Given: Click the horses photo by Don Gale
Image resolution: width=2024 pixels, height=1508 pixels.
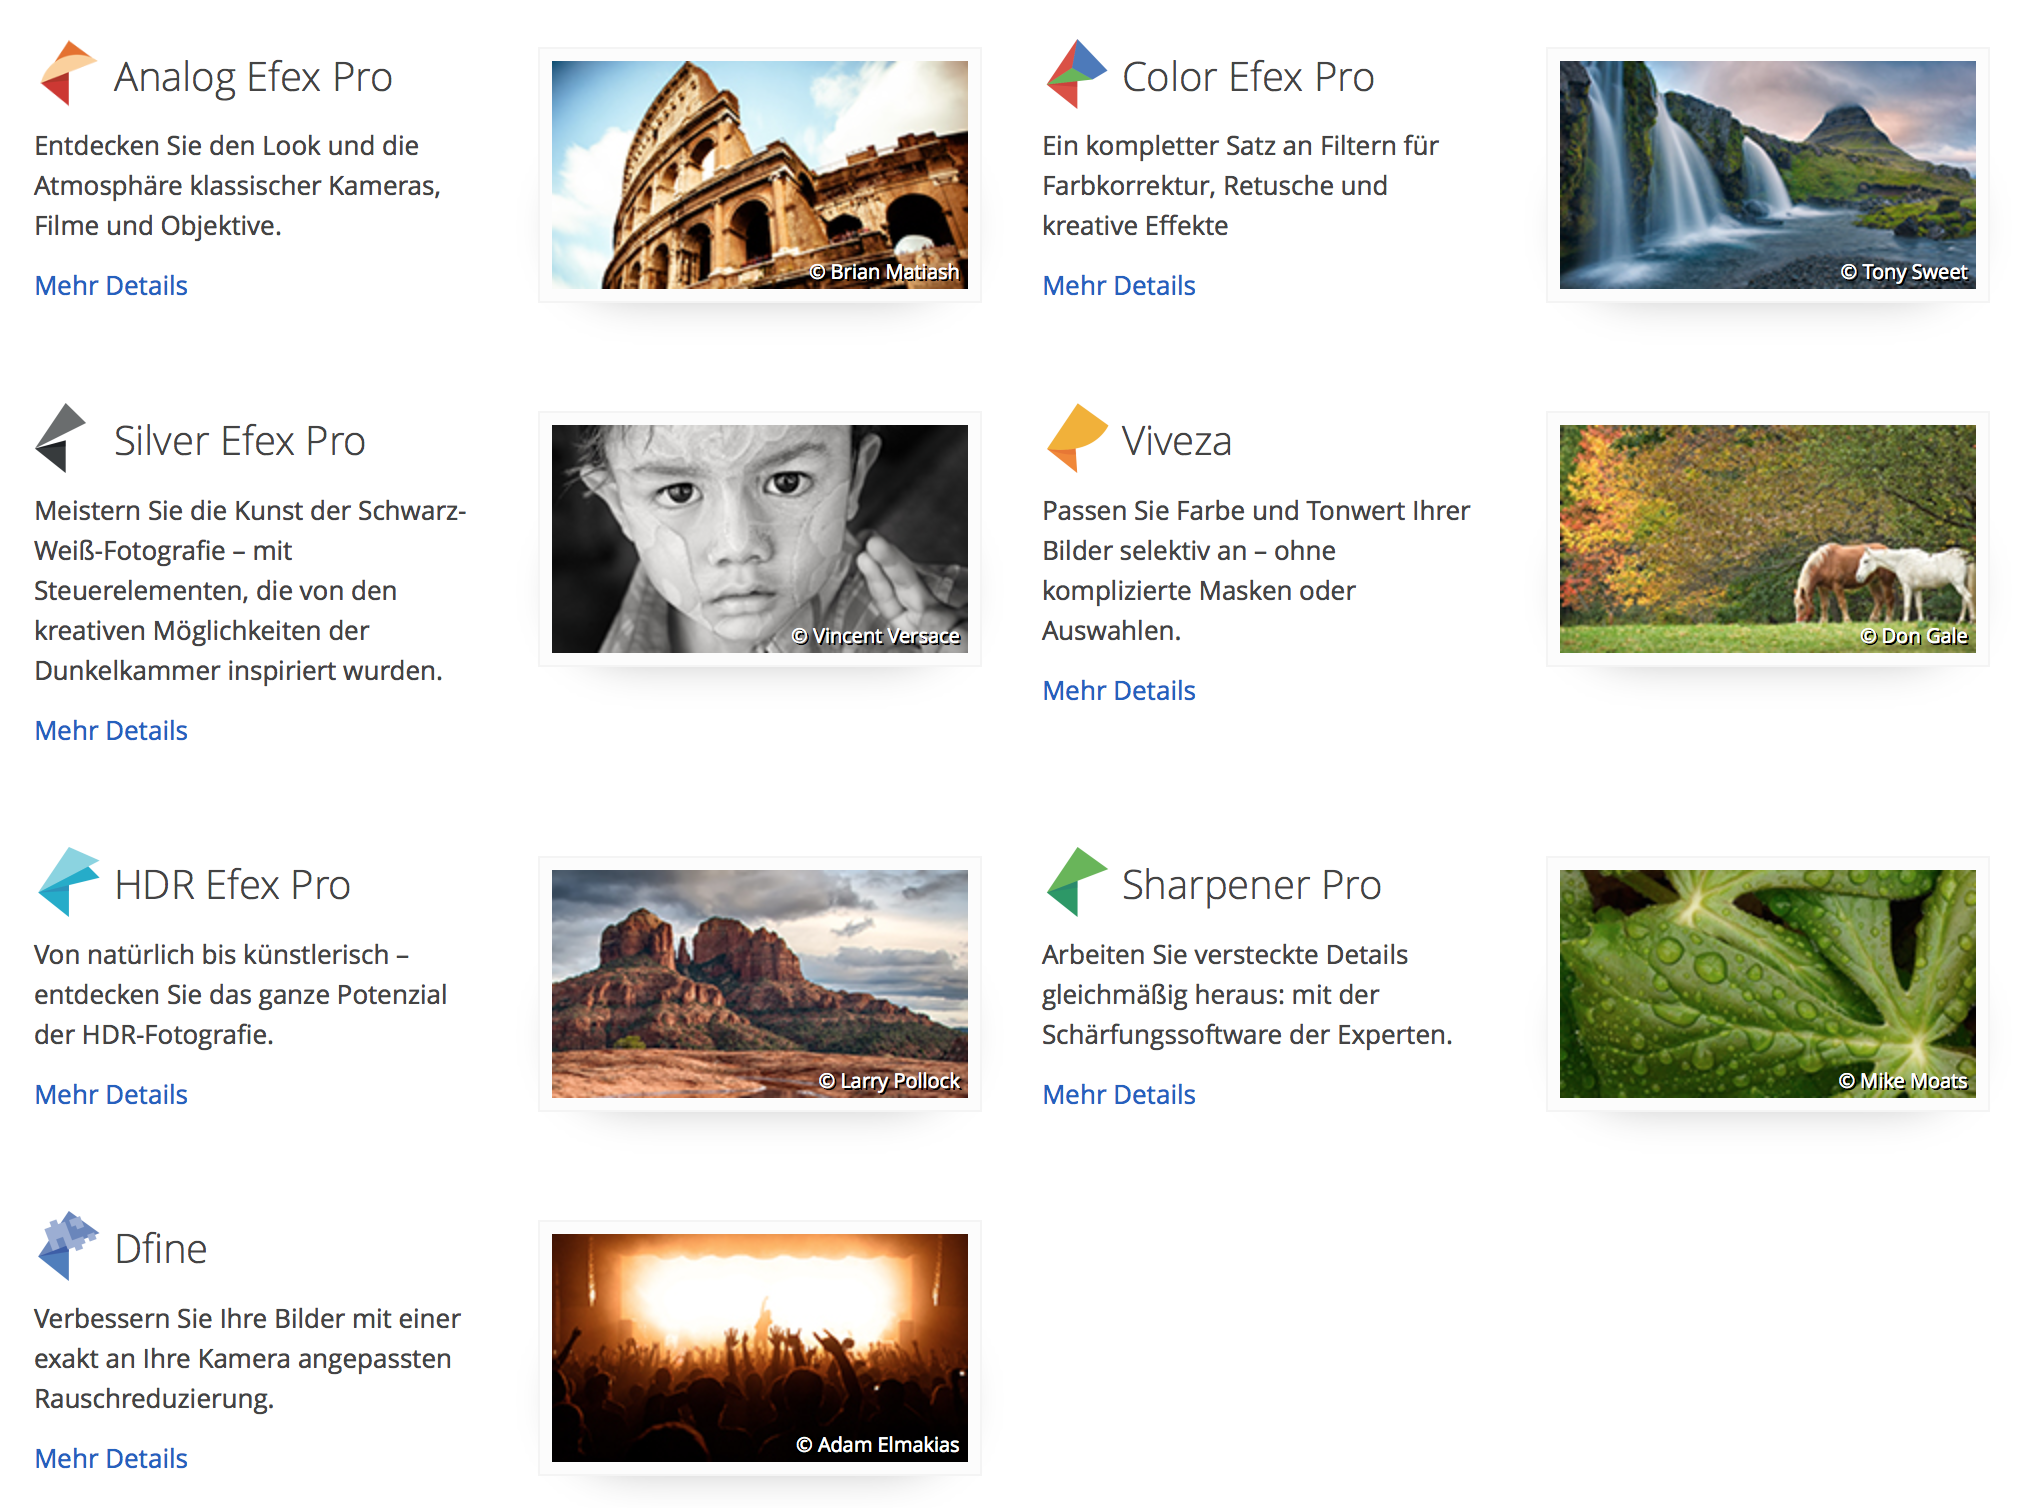Looking at the screenshot, I should pyautogui.click(x=1767, y=539).
